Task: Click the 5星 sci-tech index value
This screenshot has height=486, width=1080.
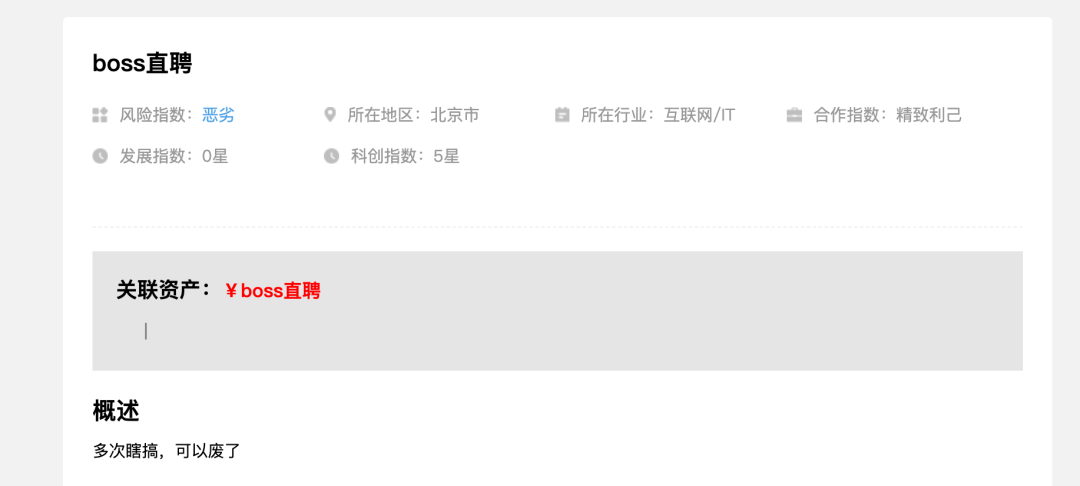Action: point(446,156)
